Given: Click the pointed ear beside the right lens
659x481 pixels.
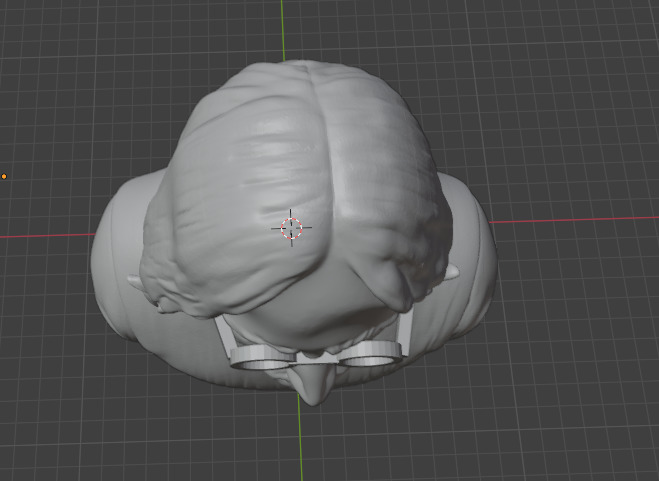Looking at the screenshot, I should point(452,272).
